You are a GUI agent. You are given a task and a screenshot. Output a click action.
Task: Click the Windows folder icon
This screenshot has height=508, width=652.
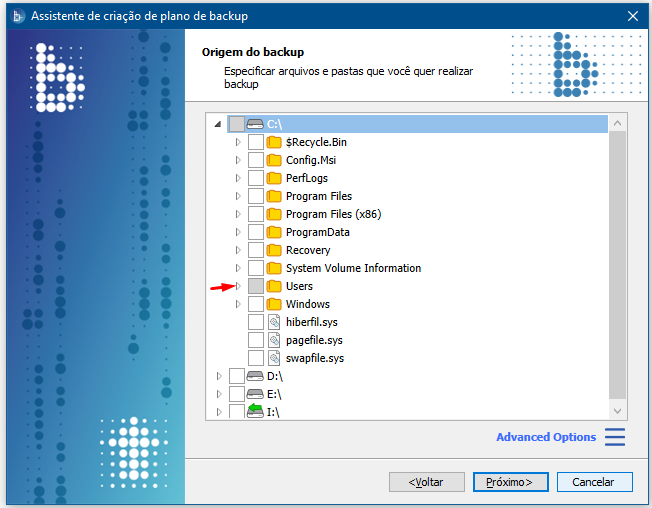tap(274, 304)
